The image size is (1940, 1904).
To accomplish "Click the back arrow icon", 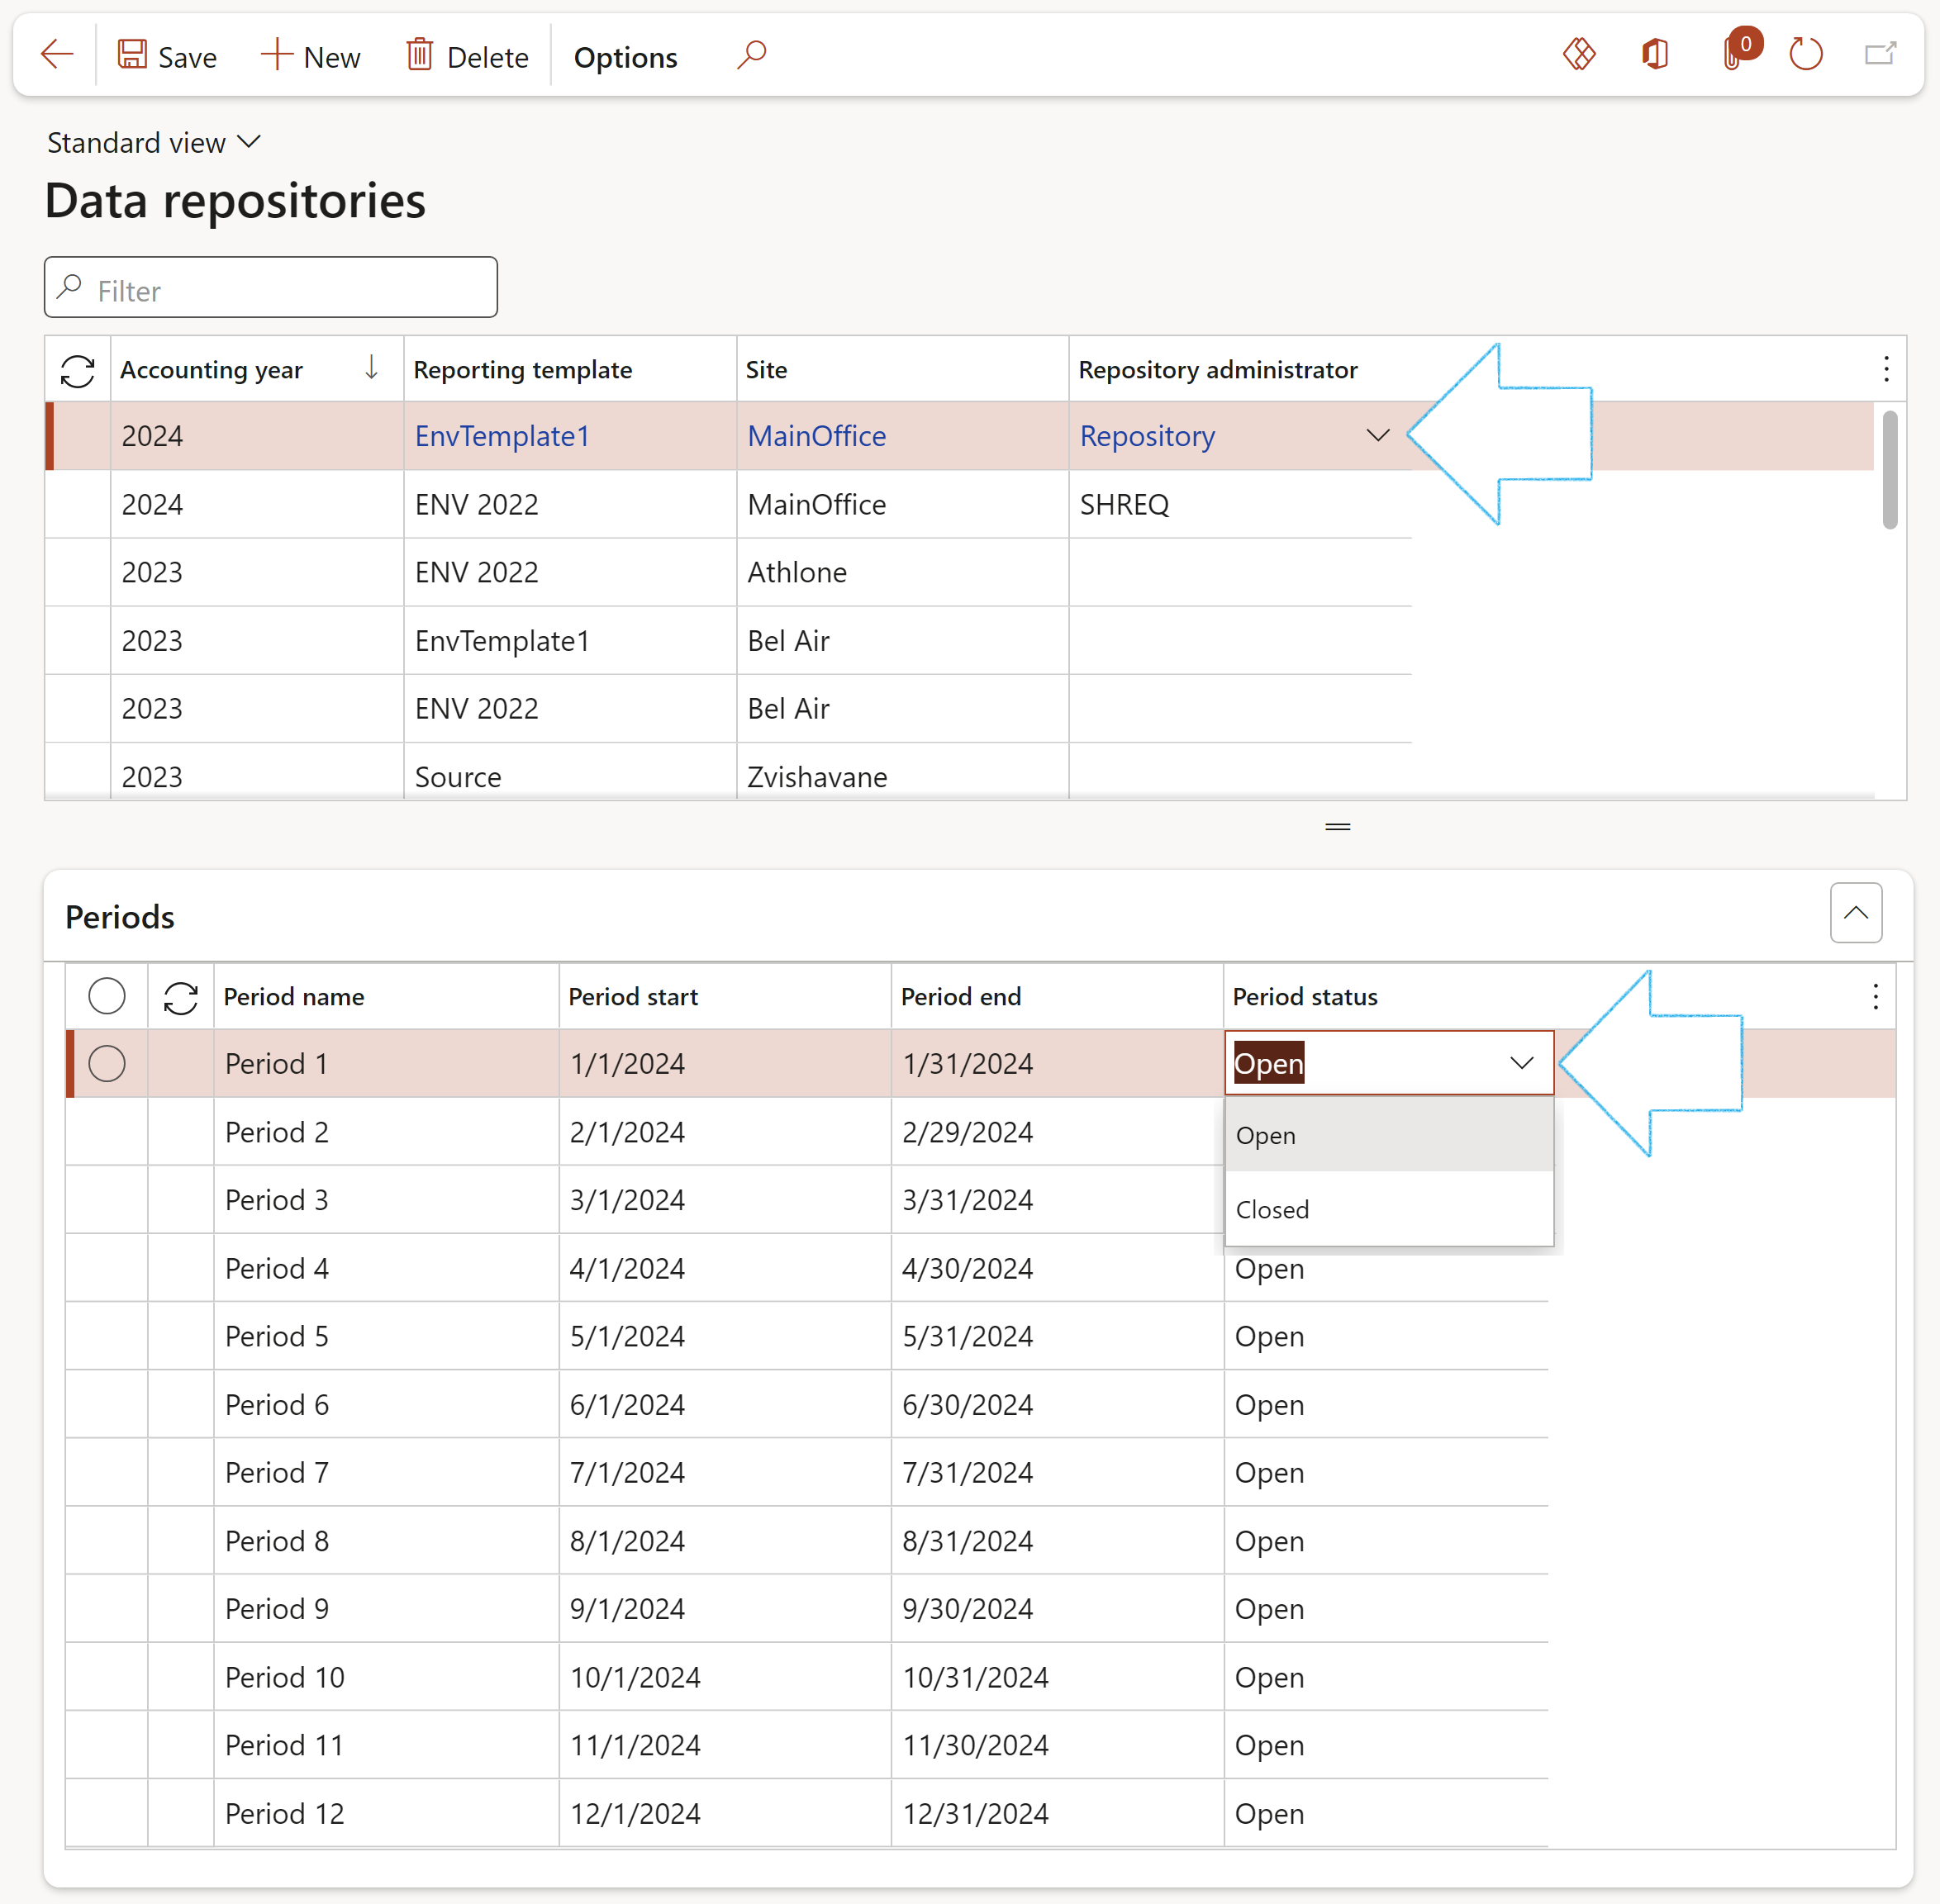I will point(57,55).
